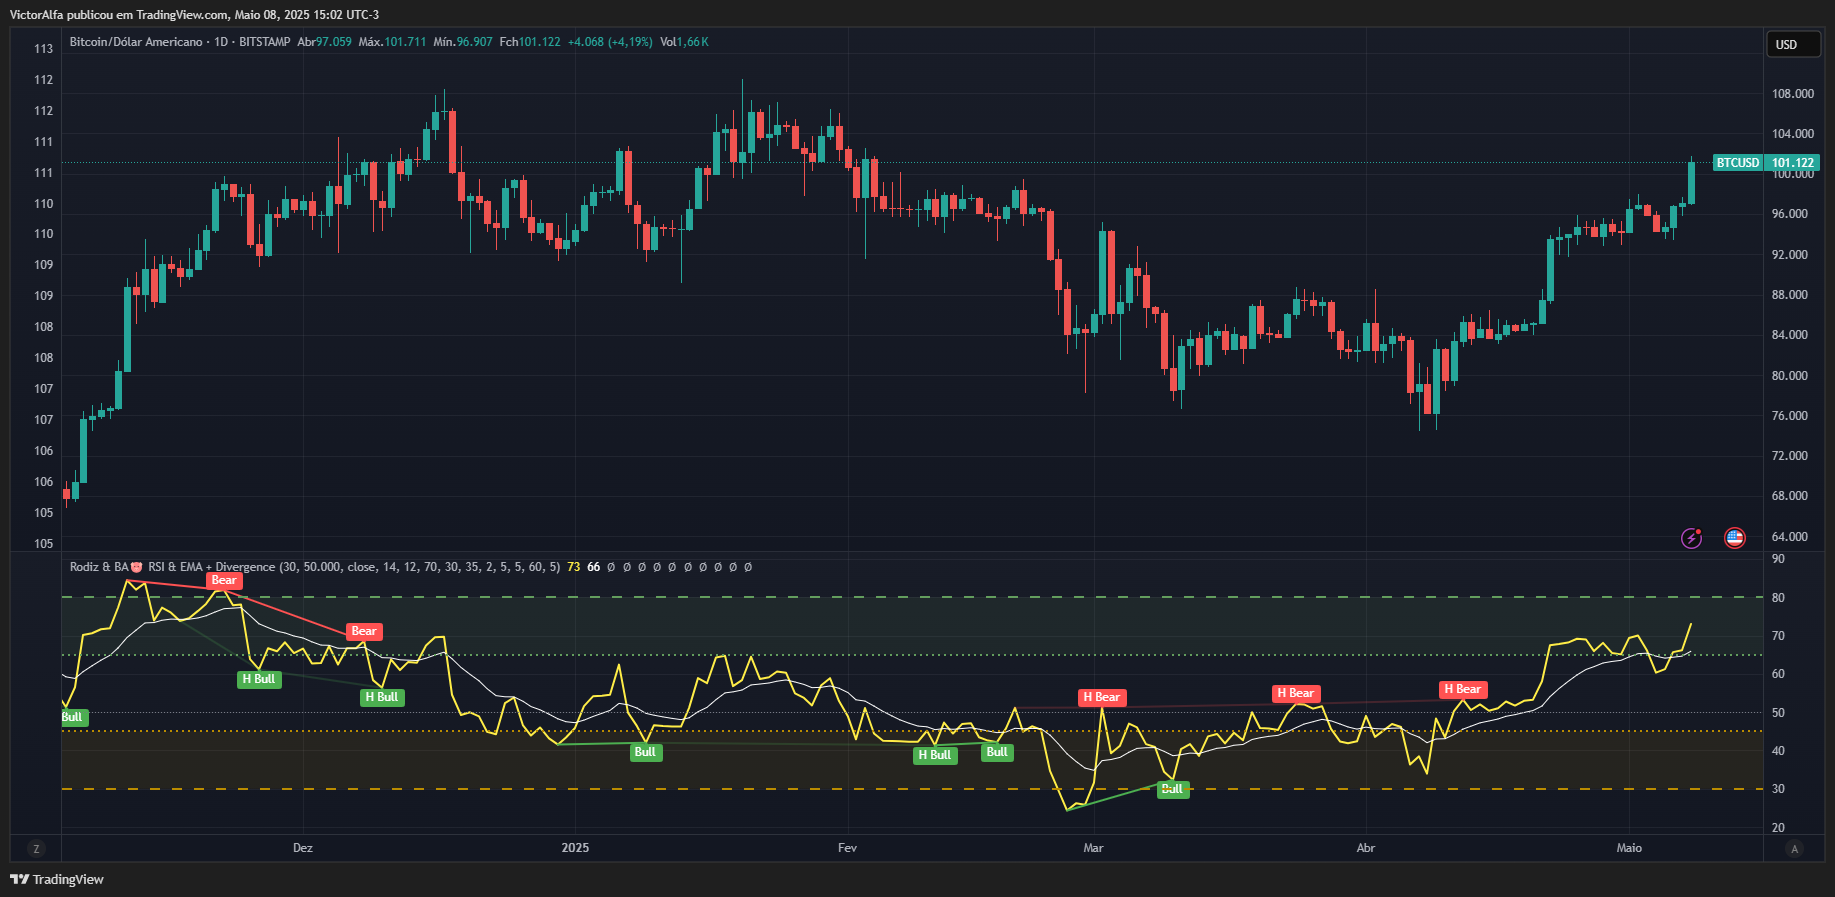Click the Vol 1,66K value in legend
The width and height of the screenshot is (1835, 897).
point(684,42)
